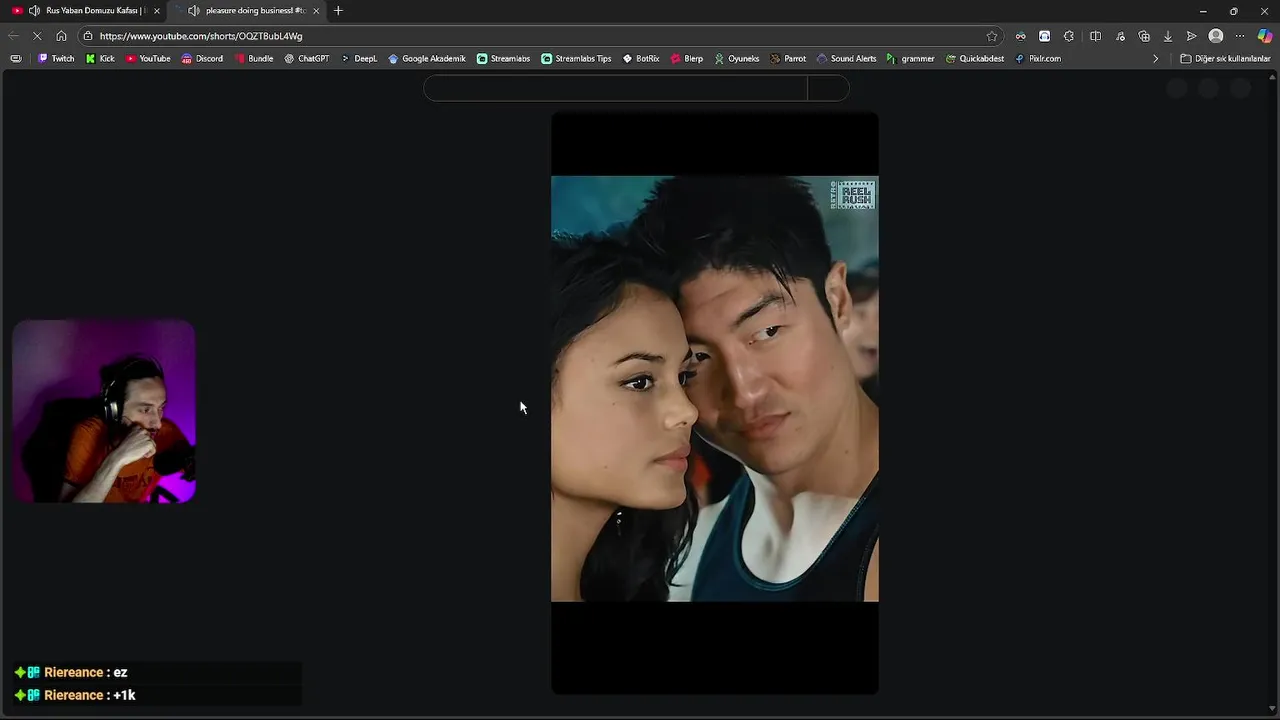Open a new browser tab
The width and height of the screenshot is (1280, 720).
pos(338,11)
